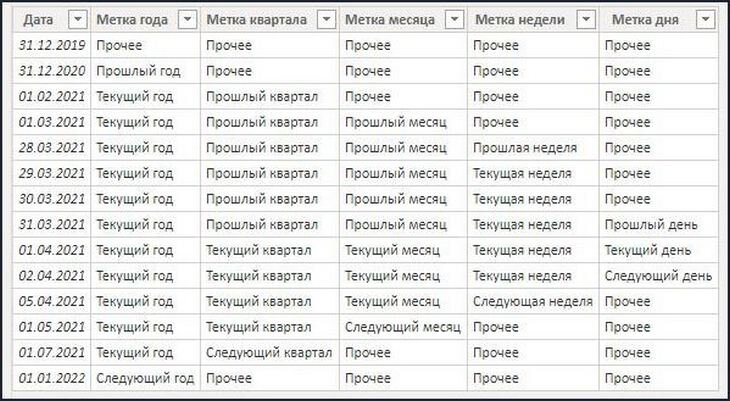Click the Следующая неделя cell
The width and height of the screenshot is (730, 401).
point(534,301)
